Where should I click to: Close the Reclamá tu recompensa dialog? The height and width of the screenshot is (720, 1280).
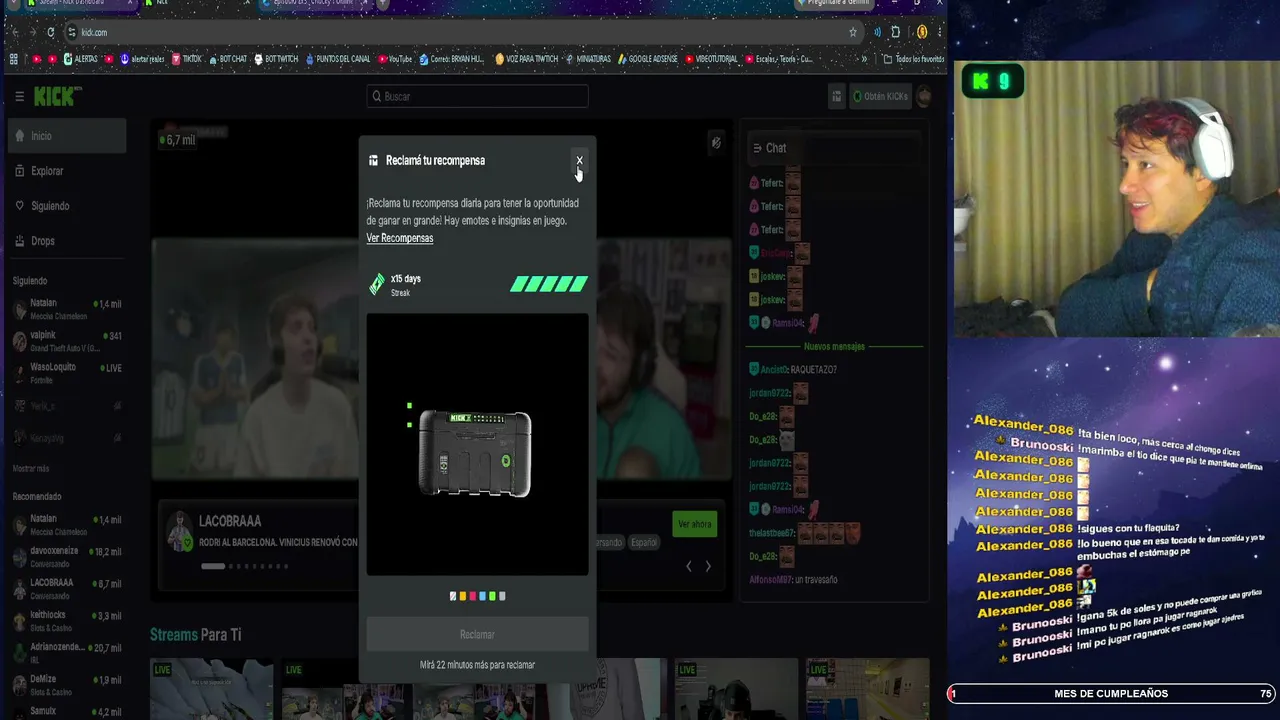[579, 160]
